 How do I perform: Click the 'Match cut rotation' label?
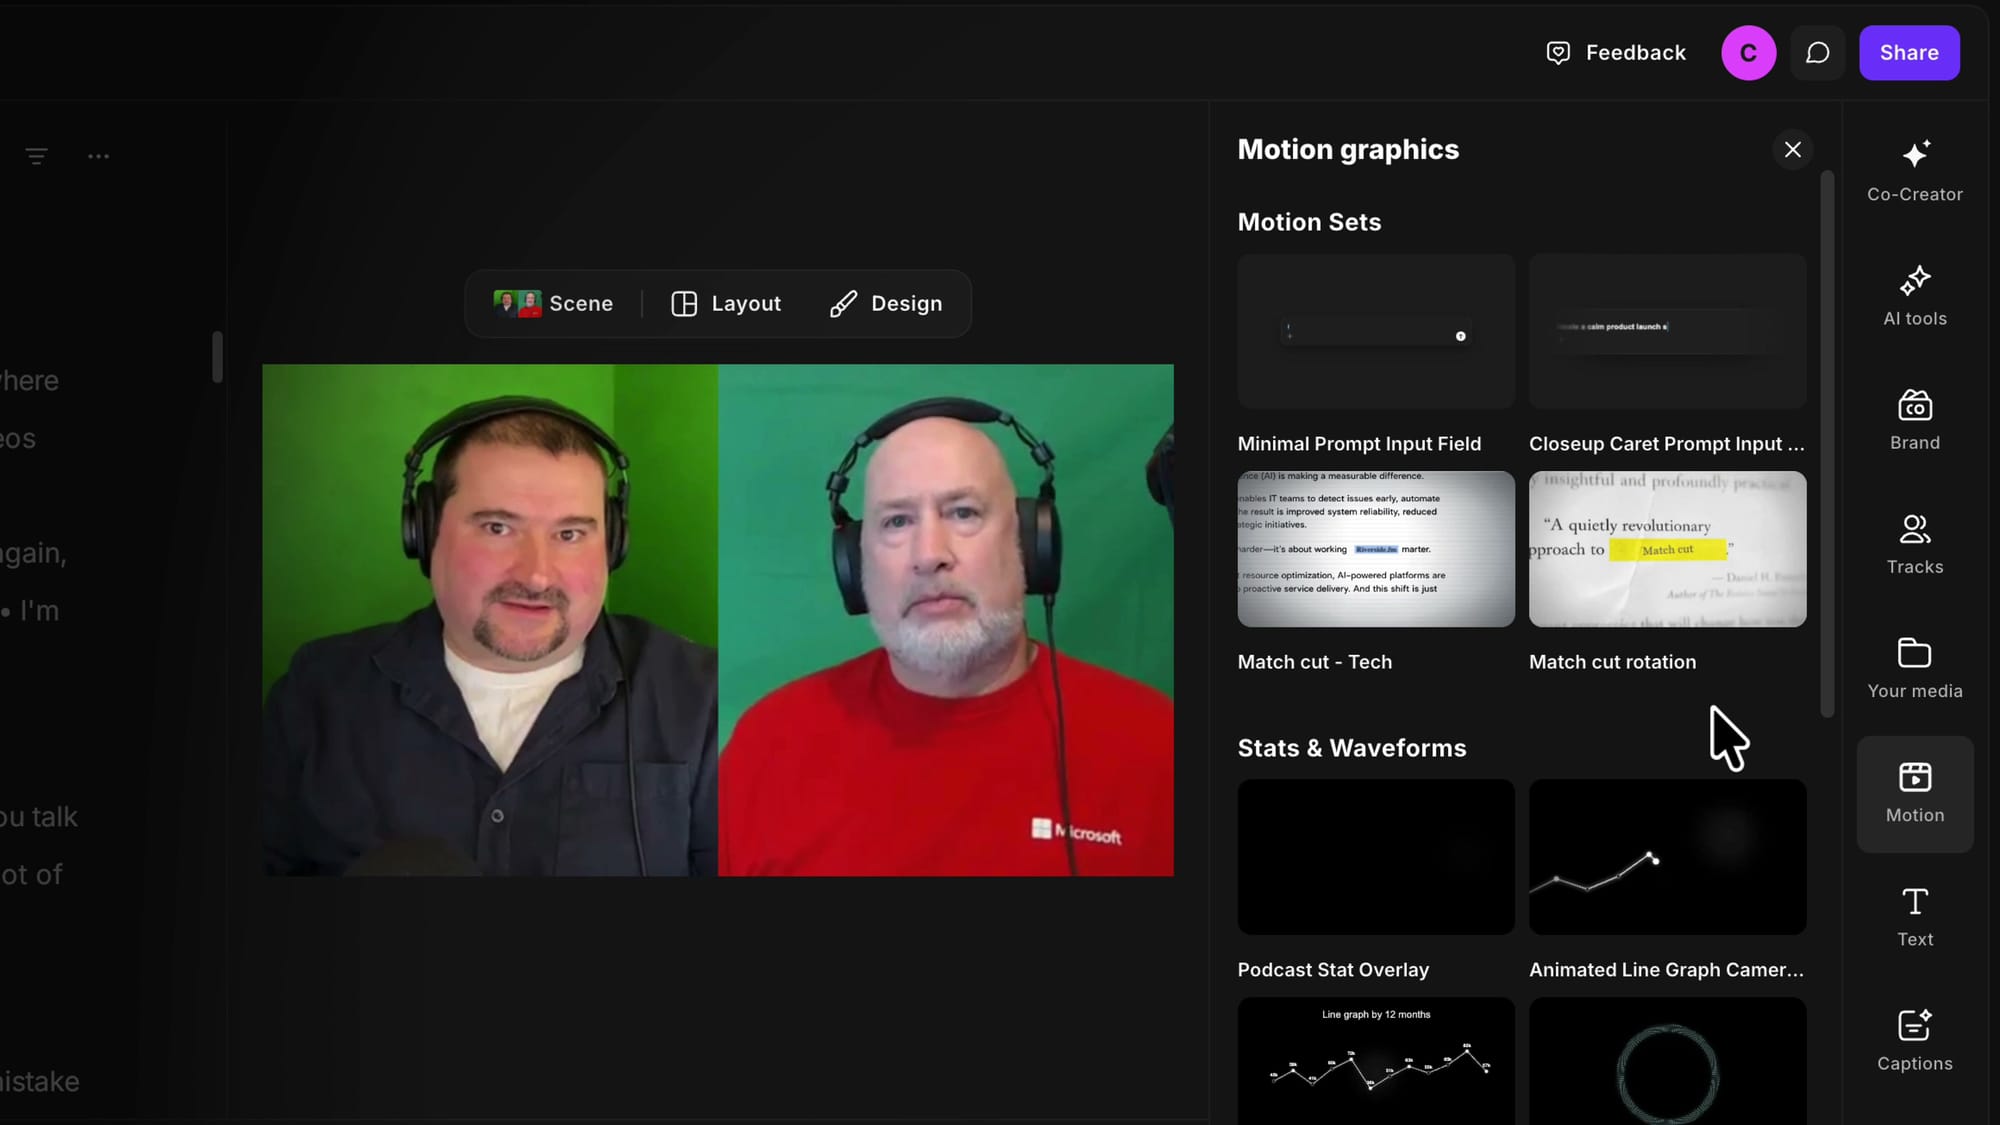[1612, 662]
